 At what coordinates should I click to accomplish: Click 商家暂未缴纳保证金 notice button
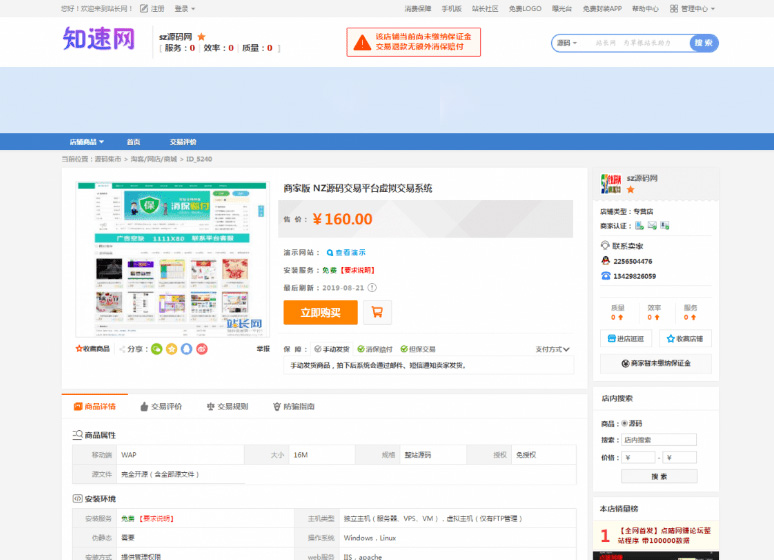coord(656,363)
